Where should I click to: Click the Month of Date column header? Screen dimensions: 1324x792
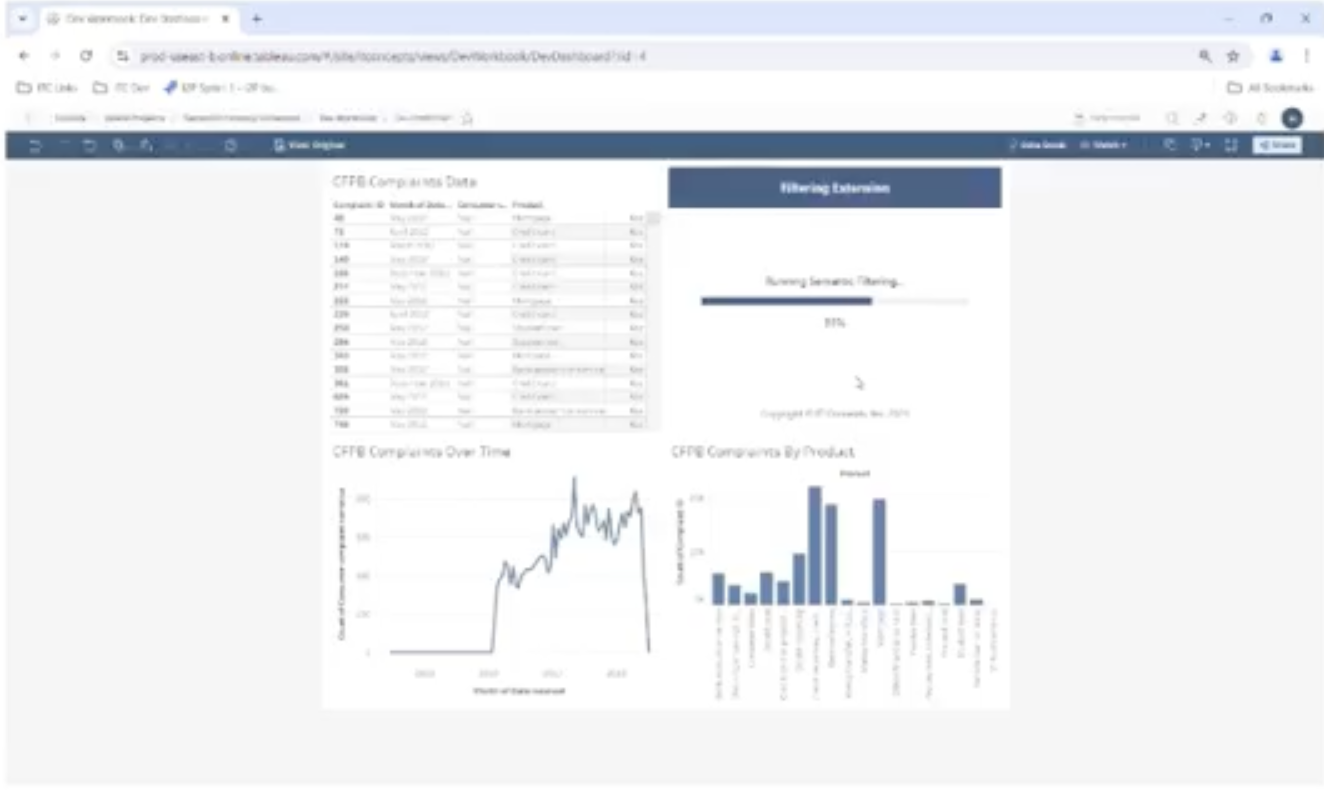click(420, 204)
